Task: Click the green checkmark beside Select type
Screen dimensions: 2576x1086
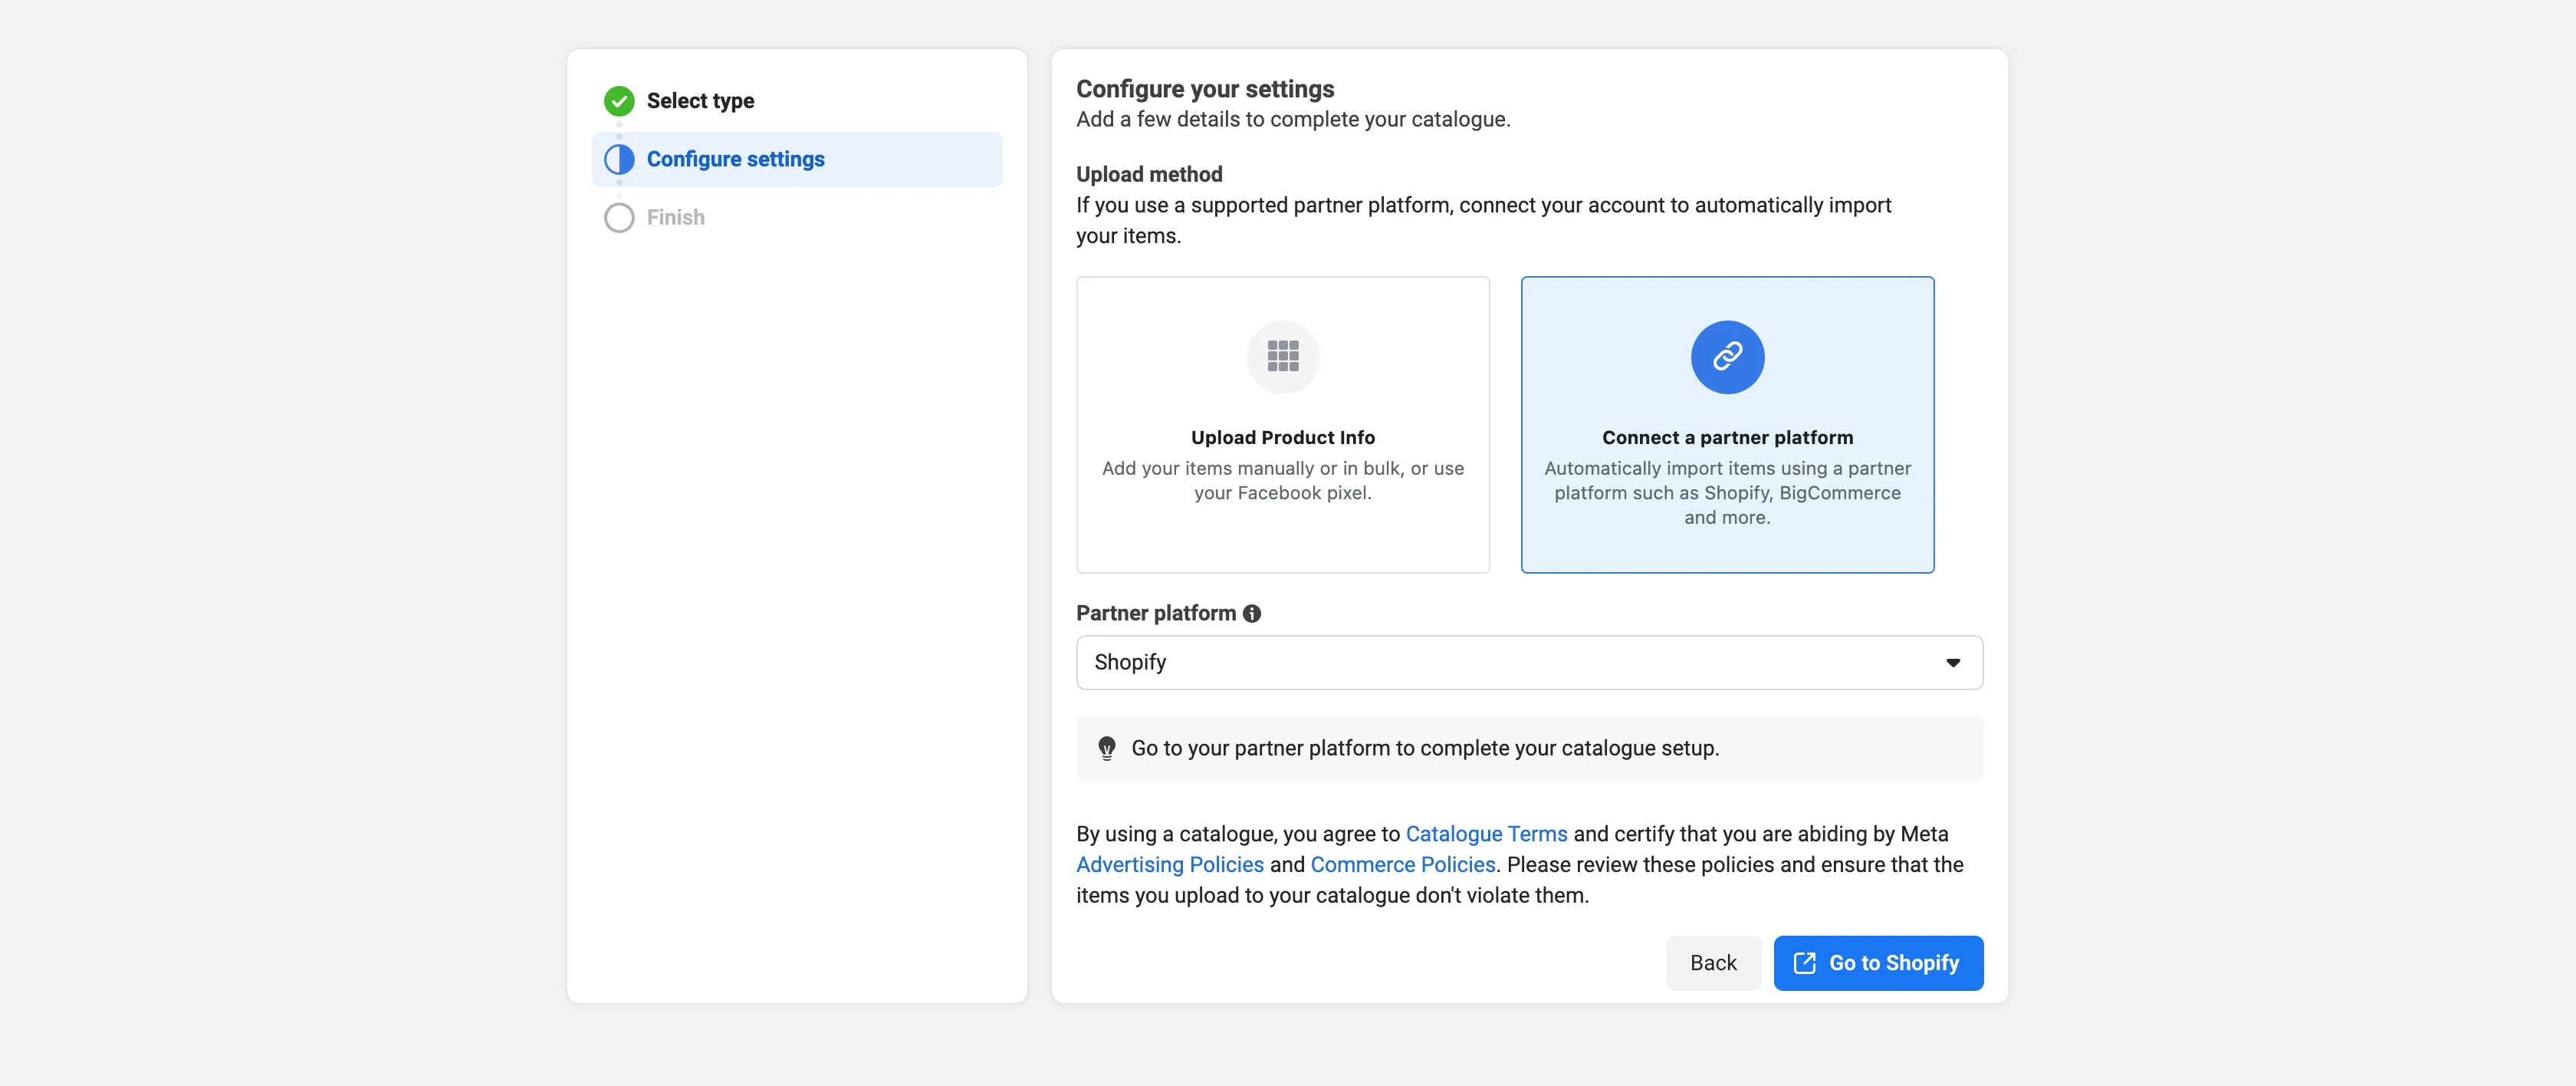Action: click(x=619, y=101)
